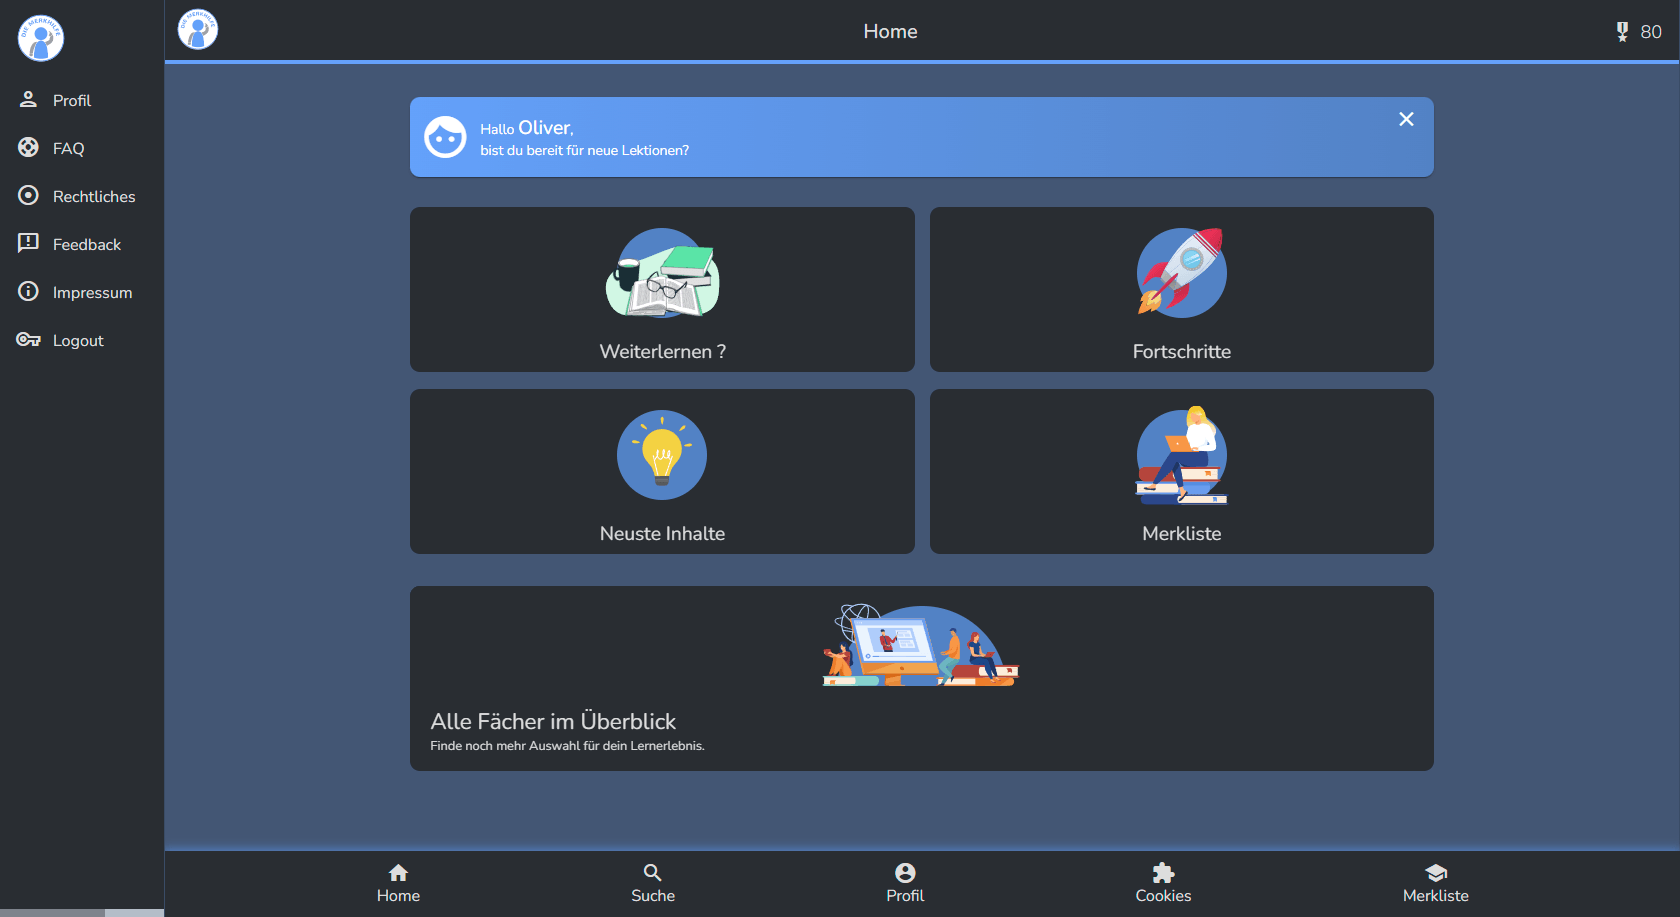Screen dimensions: 1680x917
Task: Click the Suche magnifier icon
Action: click(653, 872)
